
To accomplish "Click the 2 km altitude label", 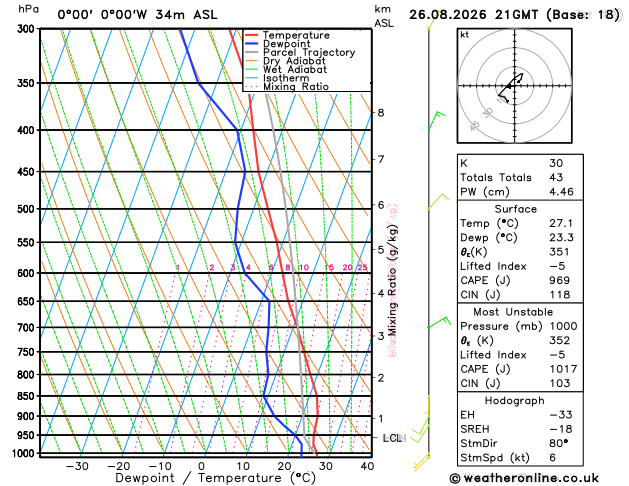I will tap(381, 378).
